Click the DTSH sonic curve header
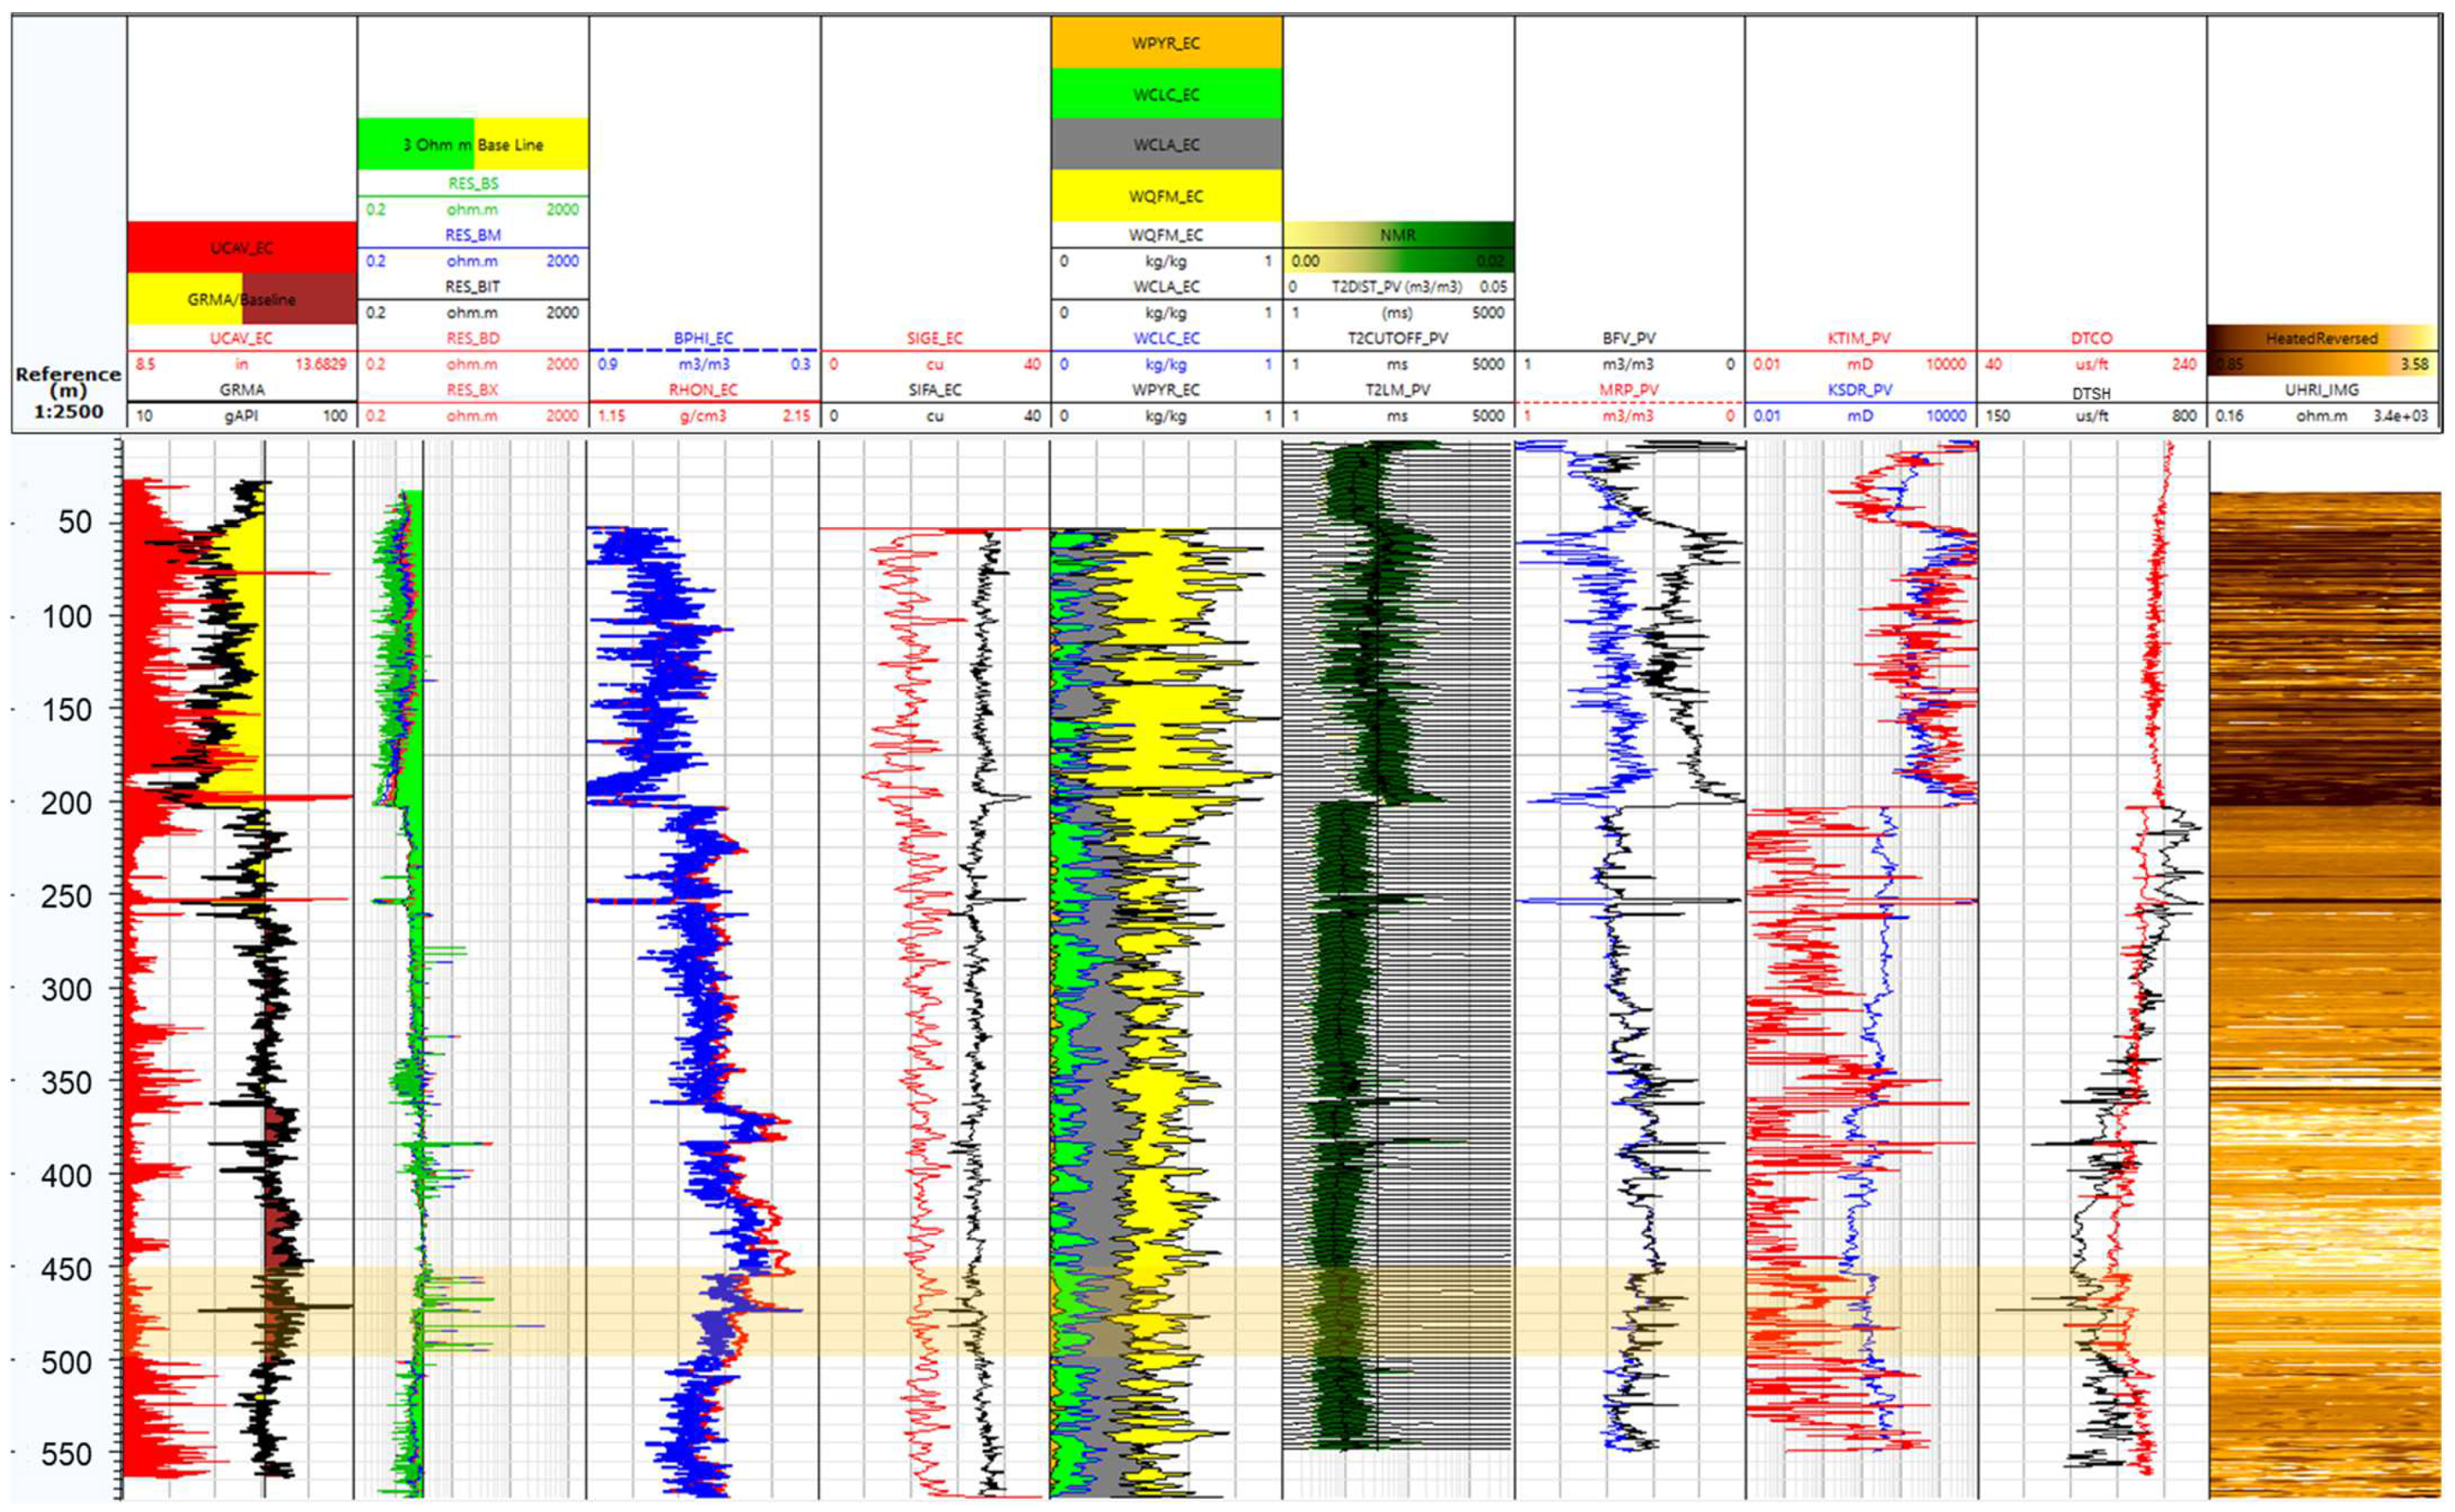This screenshot has height=1512, width=2455. click(2091, 393)
